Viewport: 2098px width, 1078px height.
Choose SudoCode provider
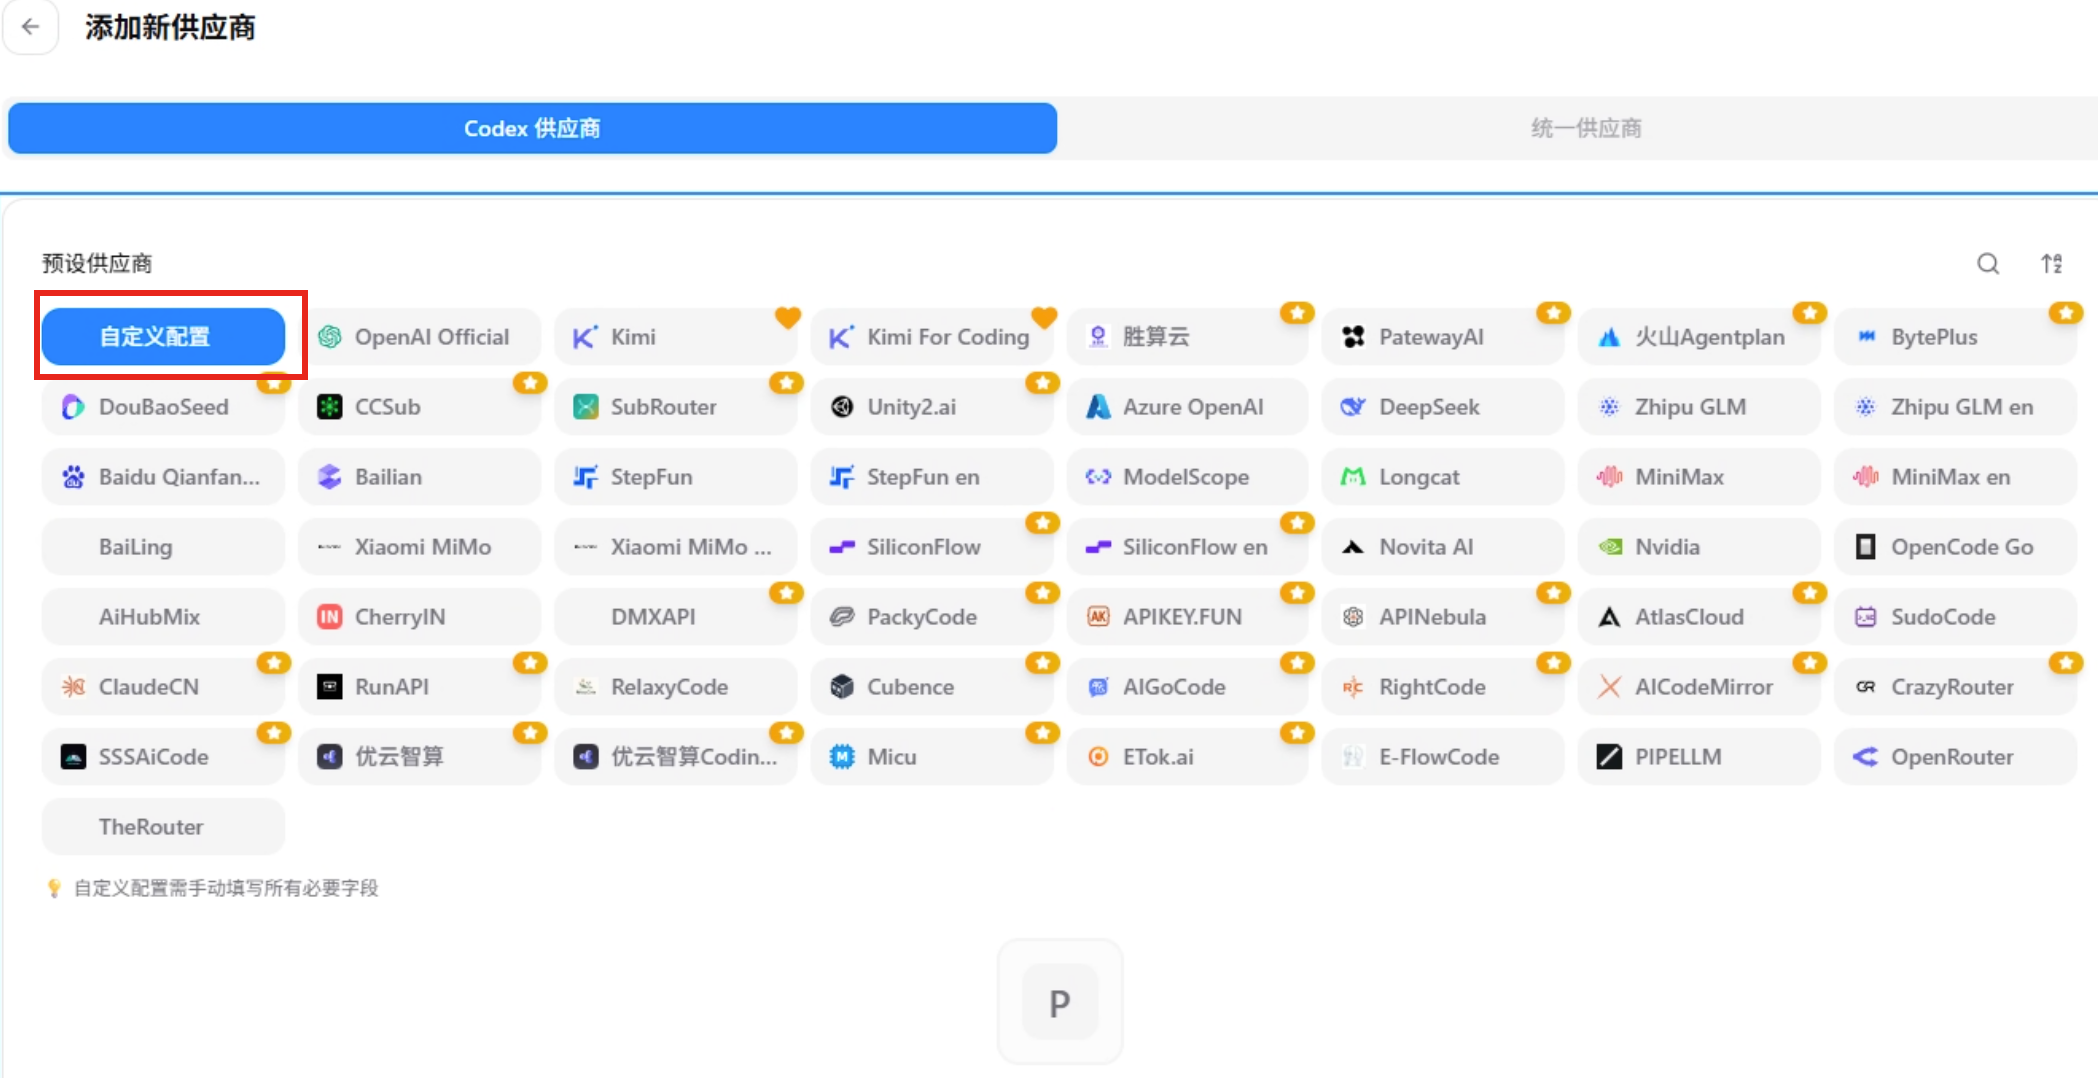point(1955,617)
